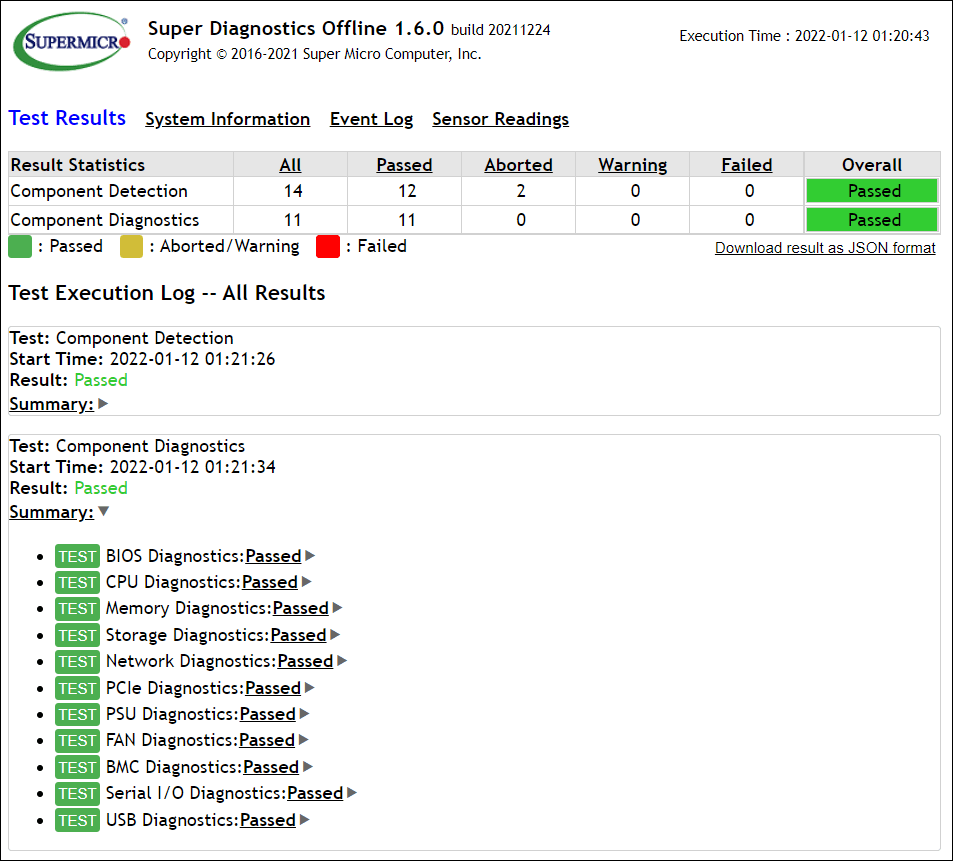Click the TEST badge beside BMC Diagnostics
The height and width of the screenshot is (861, 953).
click(77, 768)
